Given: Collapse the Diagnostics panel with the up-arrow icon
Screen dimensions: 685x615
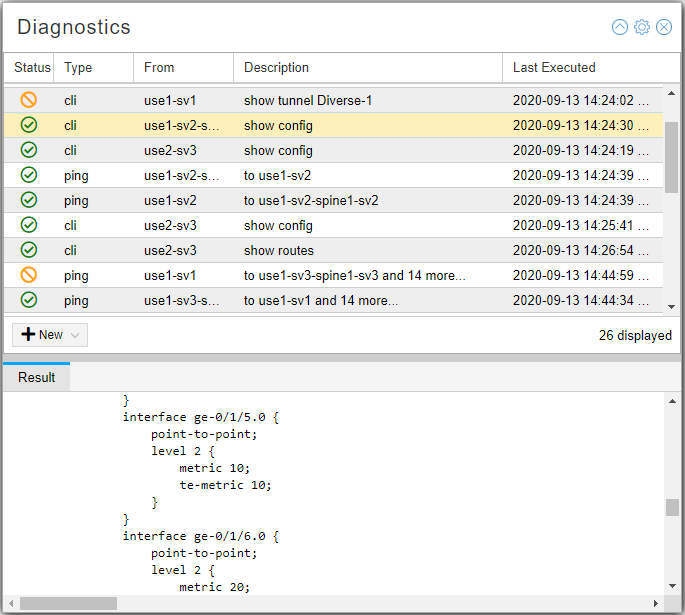Looking at the screenshot, I should 620,27.
